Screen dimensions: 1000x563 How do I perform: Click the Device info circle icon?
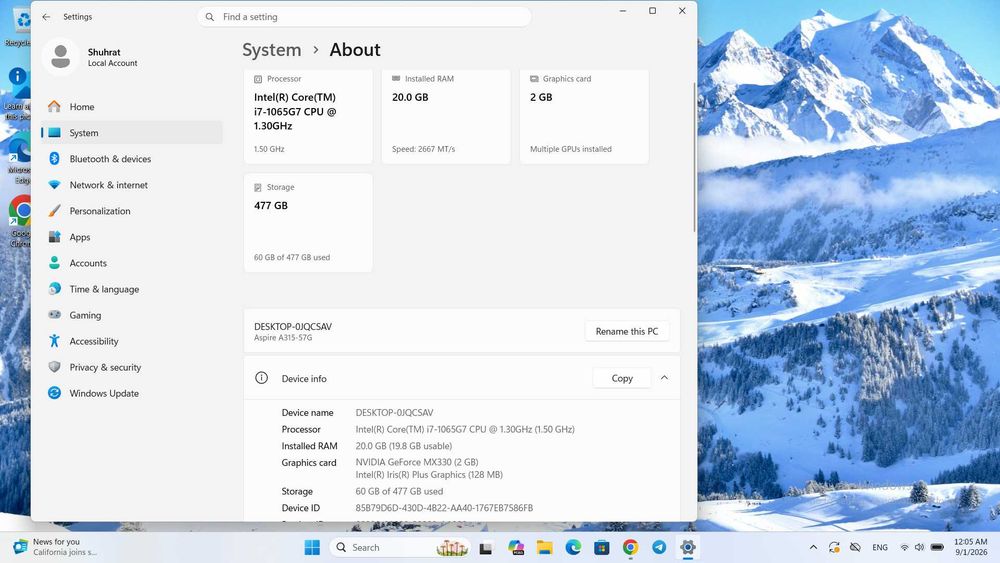click(x=261, y=378)
